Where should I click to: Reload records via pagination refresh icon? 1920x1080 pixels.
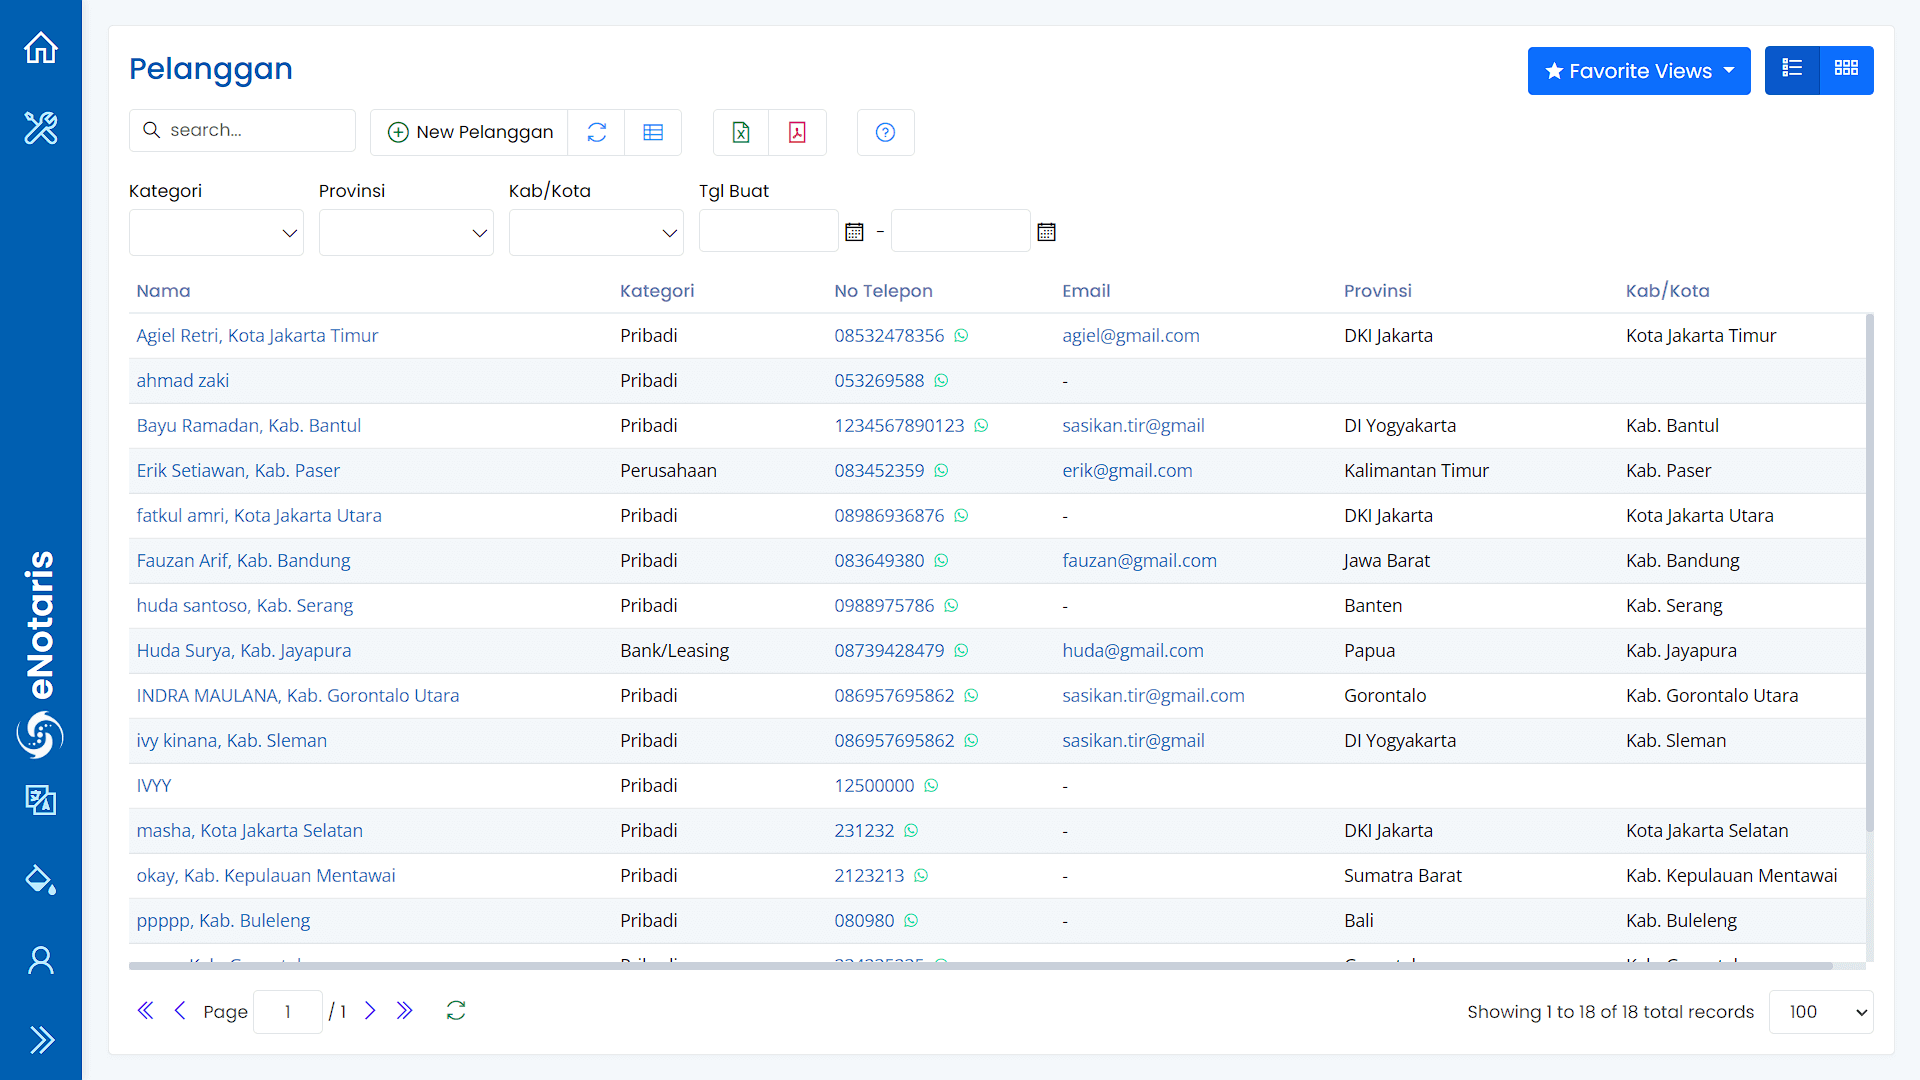[x=456, y=1011]
